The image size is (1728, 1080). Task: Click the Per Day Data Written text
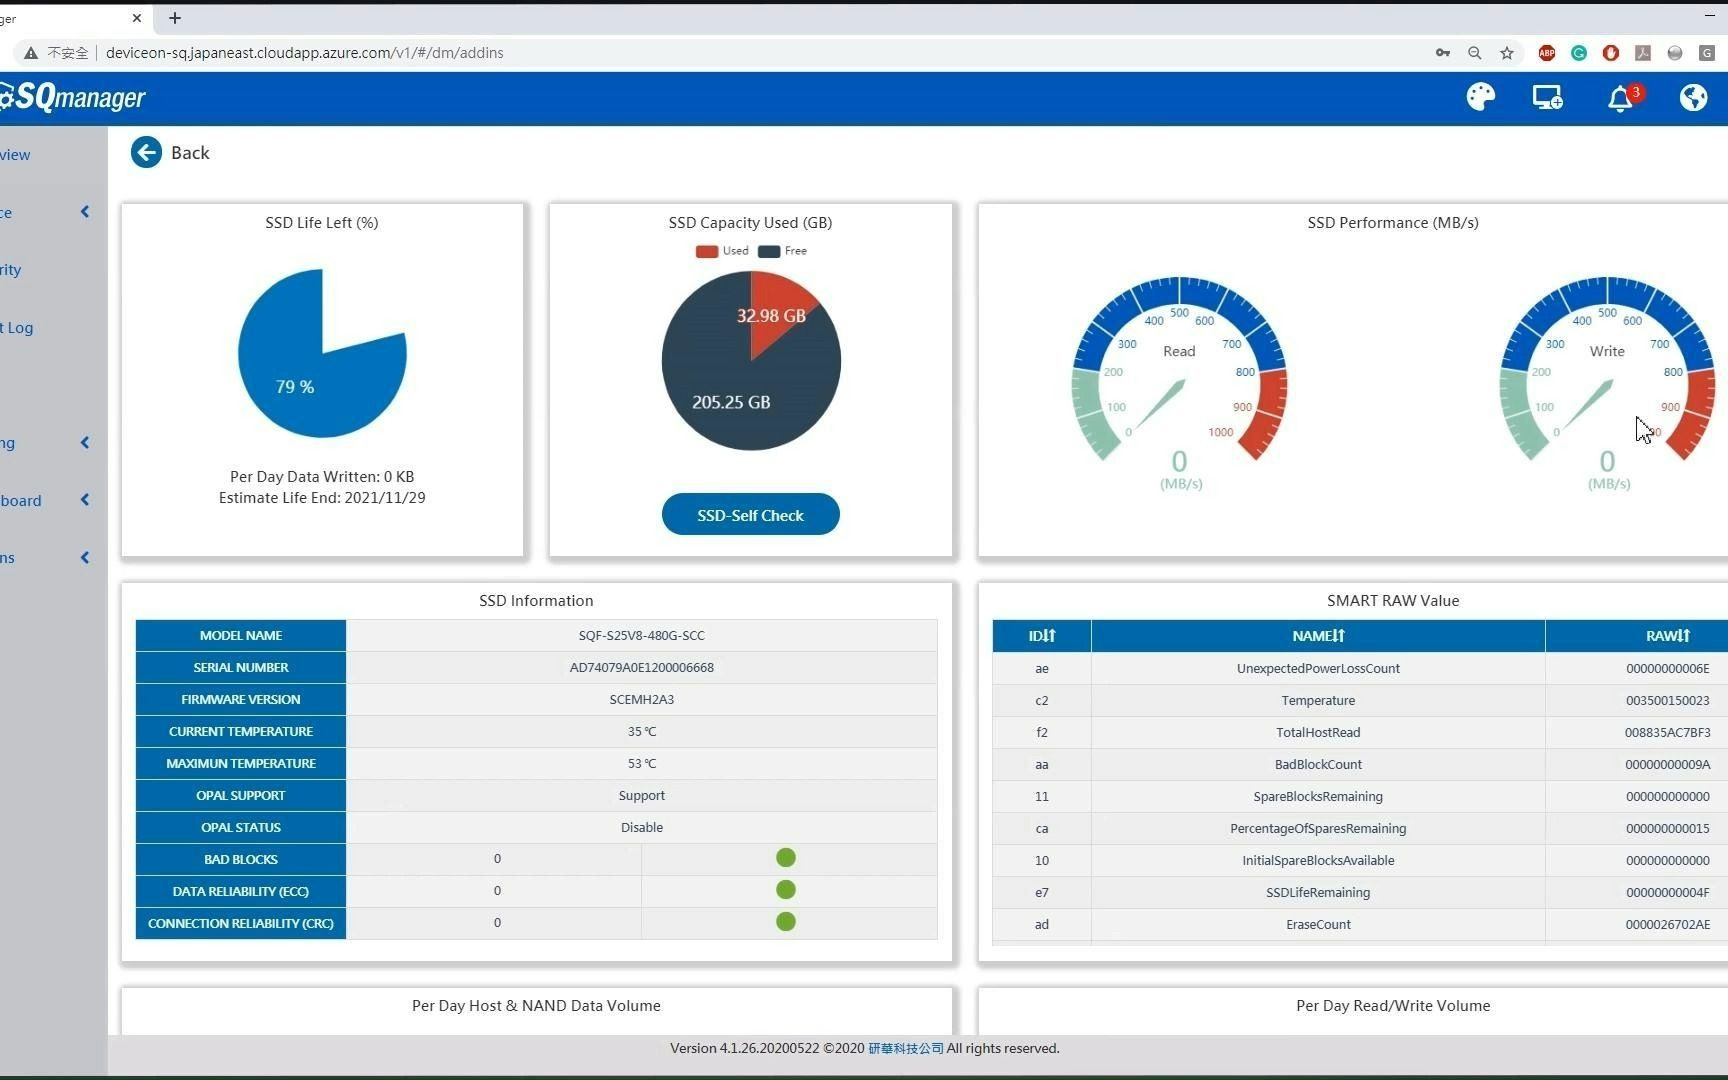322,477
